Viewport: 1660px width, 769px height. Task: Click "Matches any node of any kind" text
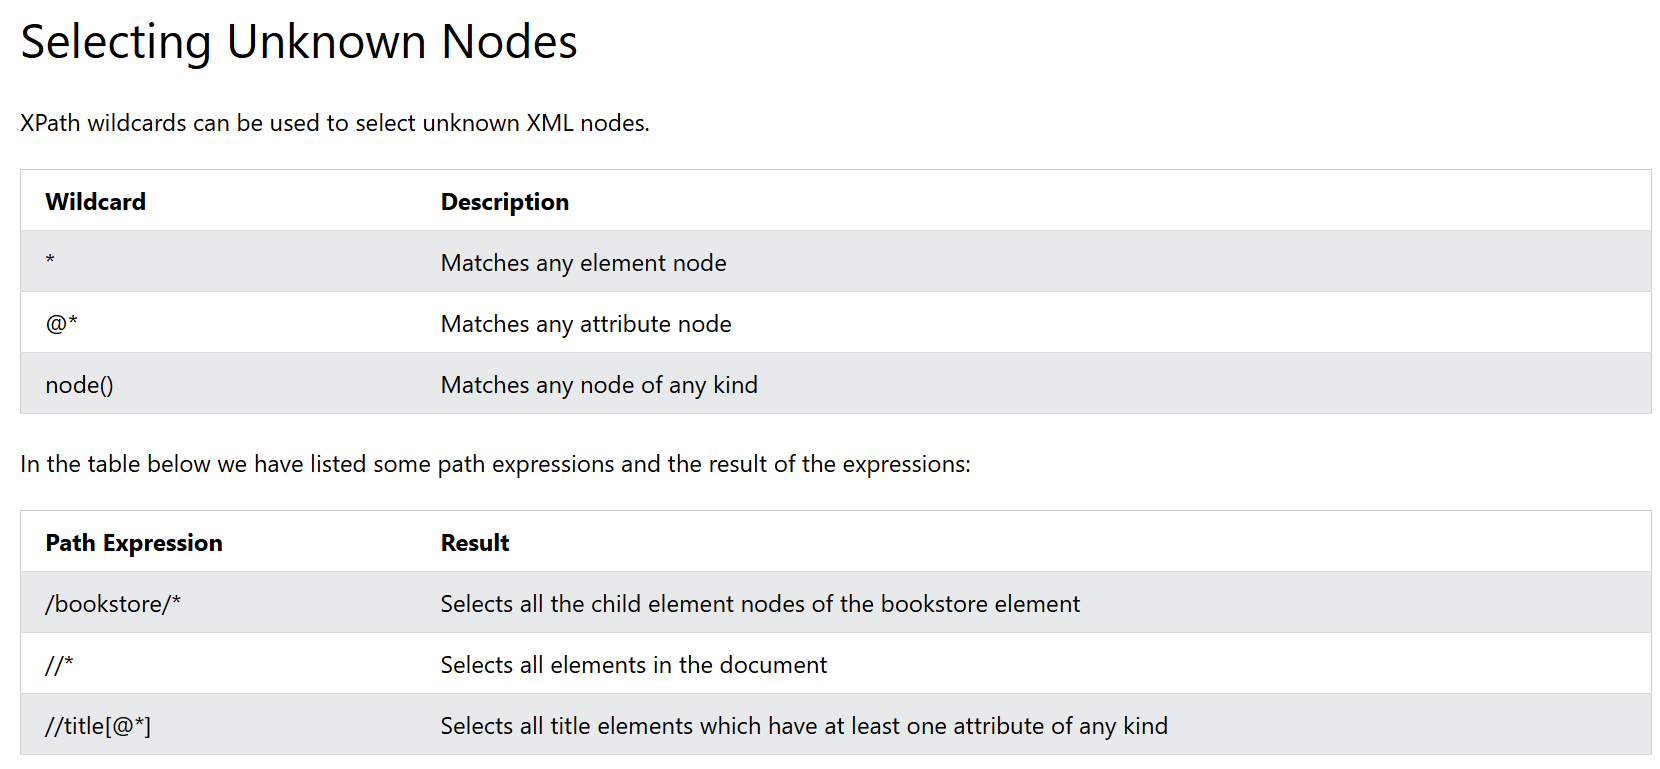tap(599, 385)
